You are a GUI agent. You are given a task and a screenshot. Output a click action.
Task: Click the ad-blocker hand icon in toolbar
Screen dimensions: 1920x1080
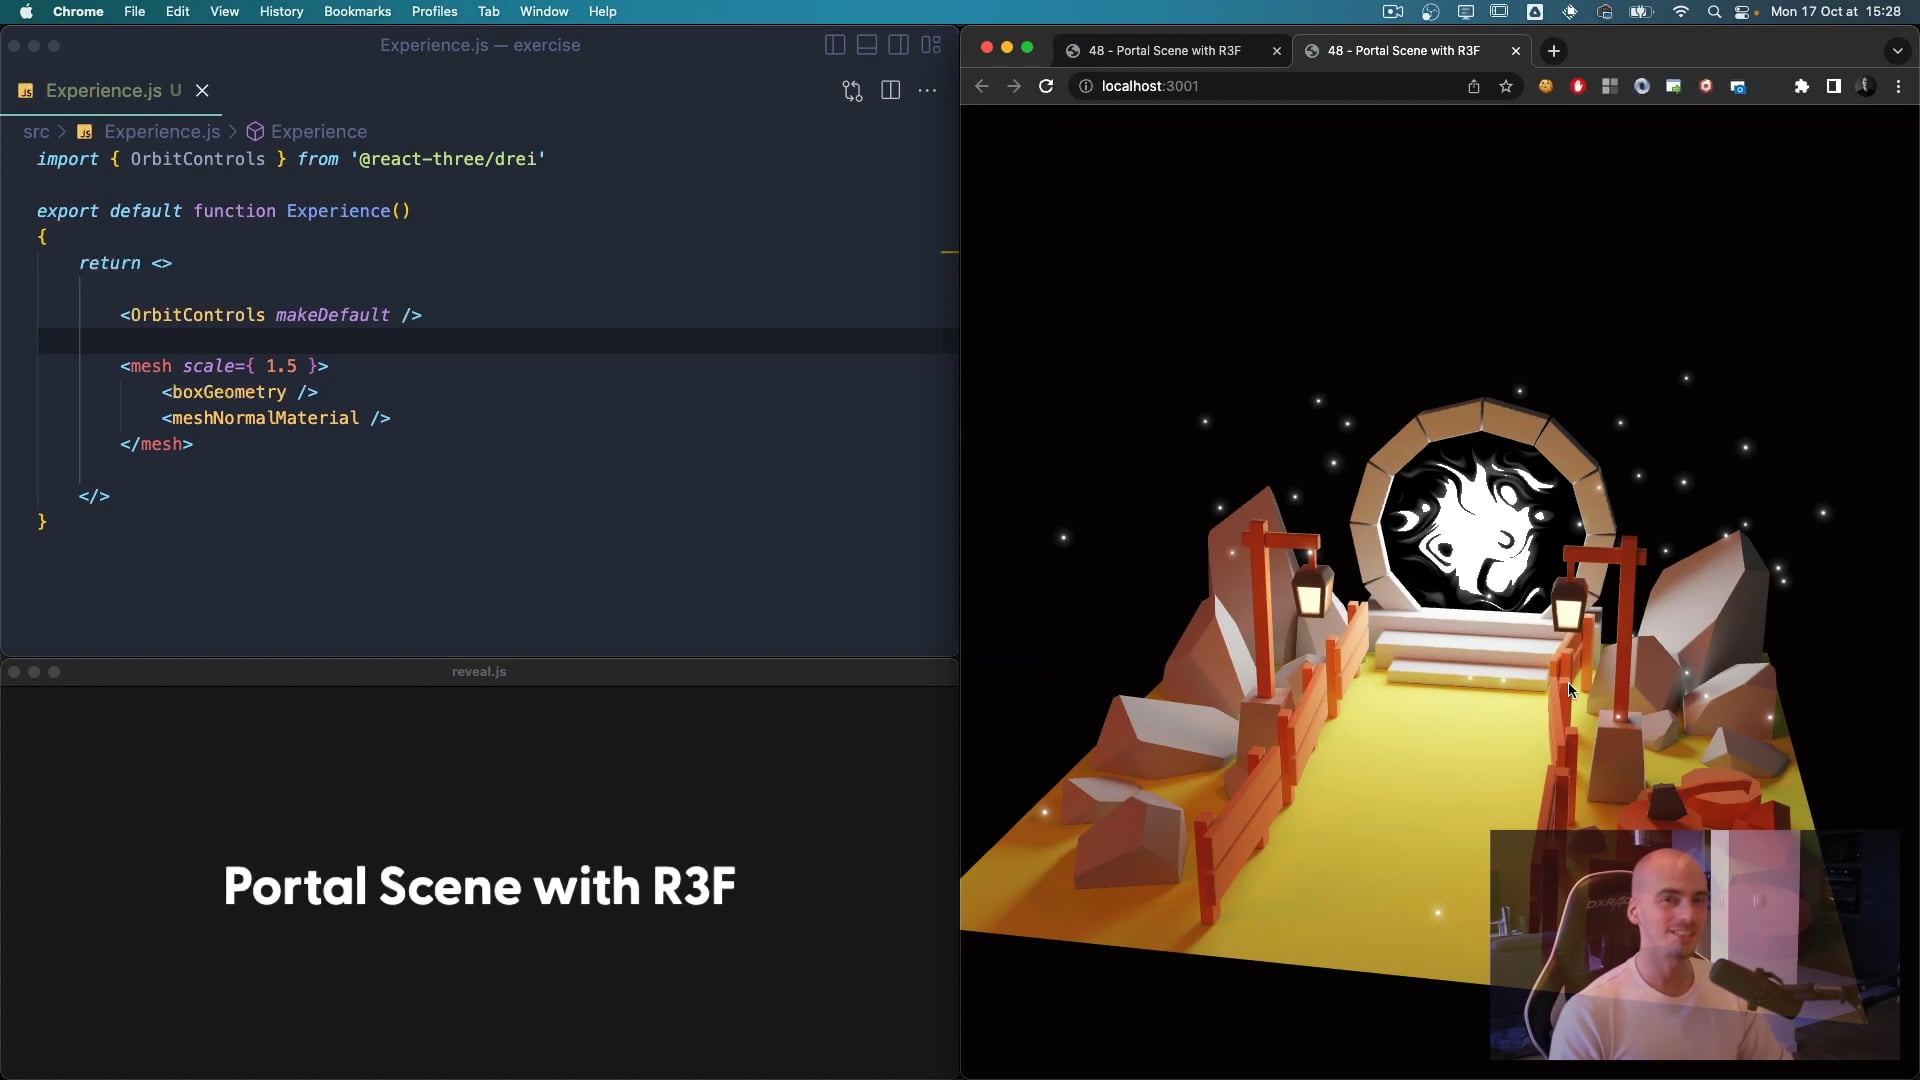tap(1580, 87)
